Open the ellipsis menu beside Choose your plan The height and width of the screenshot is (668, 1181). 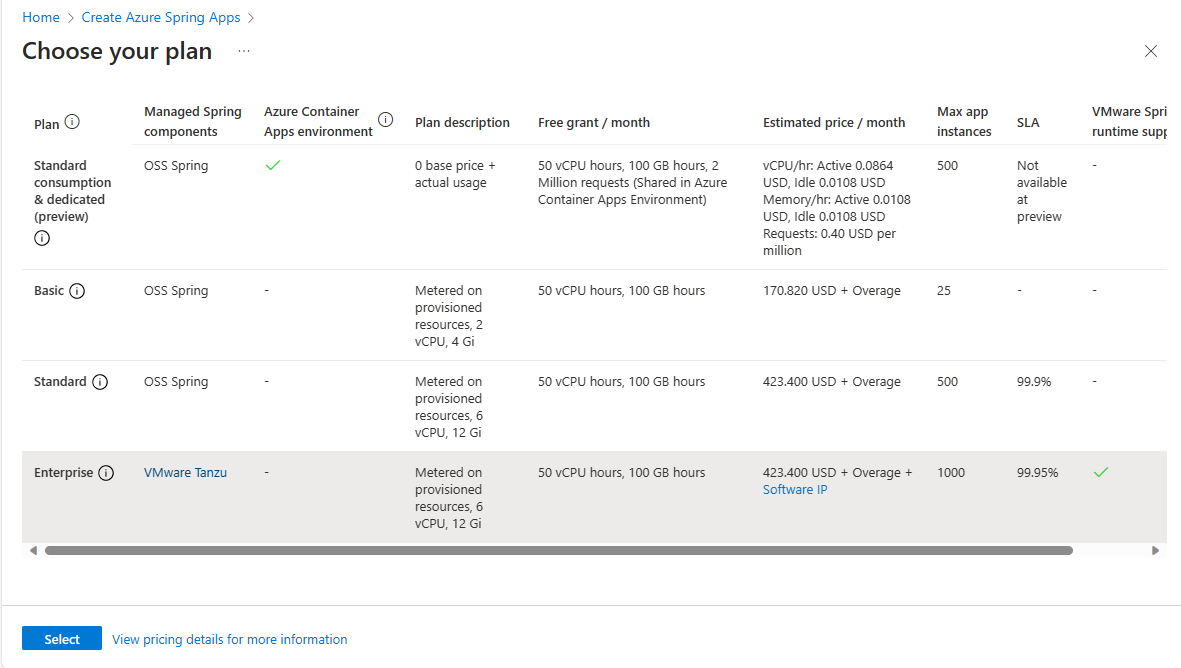244,51
